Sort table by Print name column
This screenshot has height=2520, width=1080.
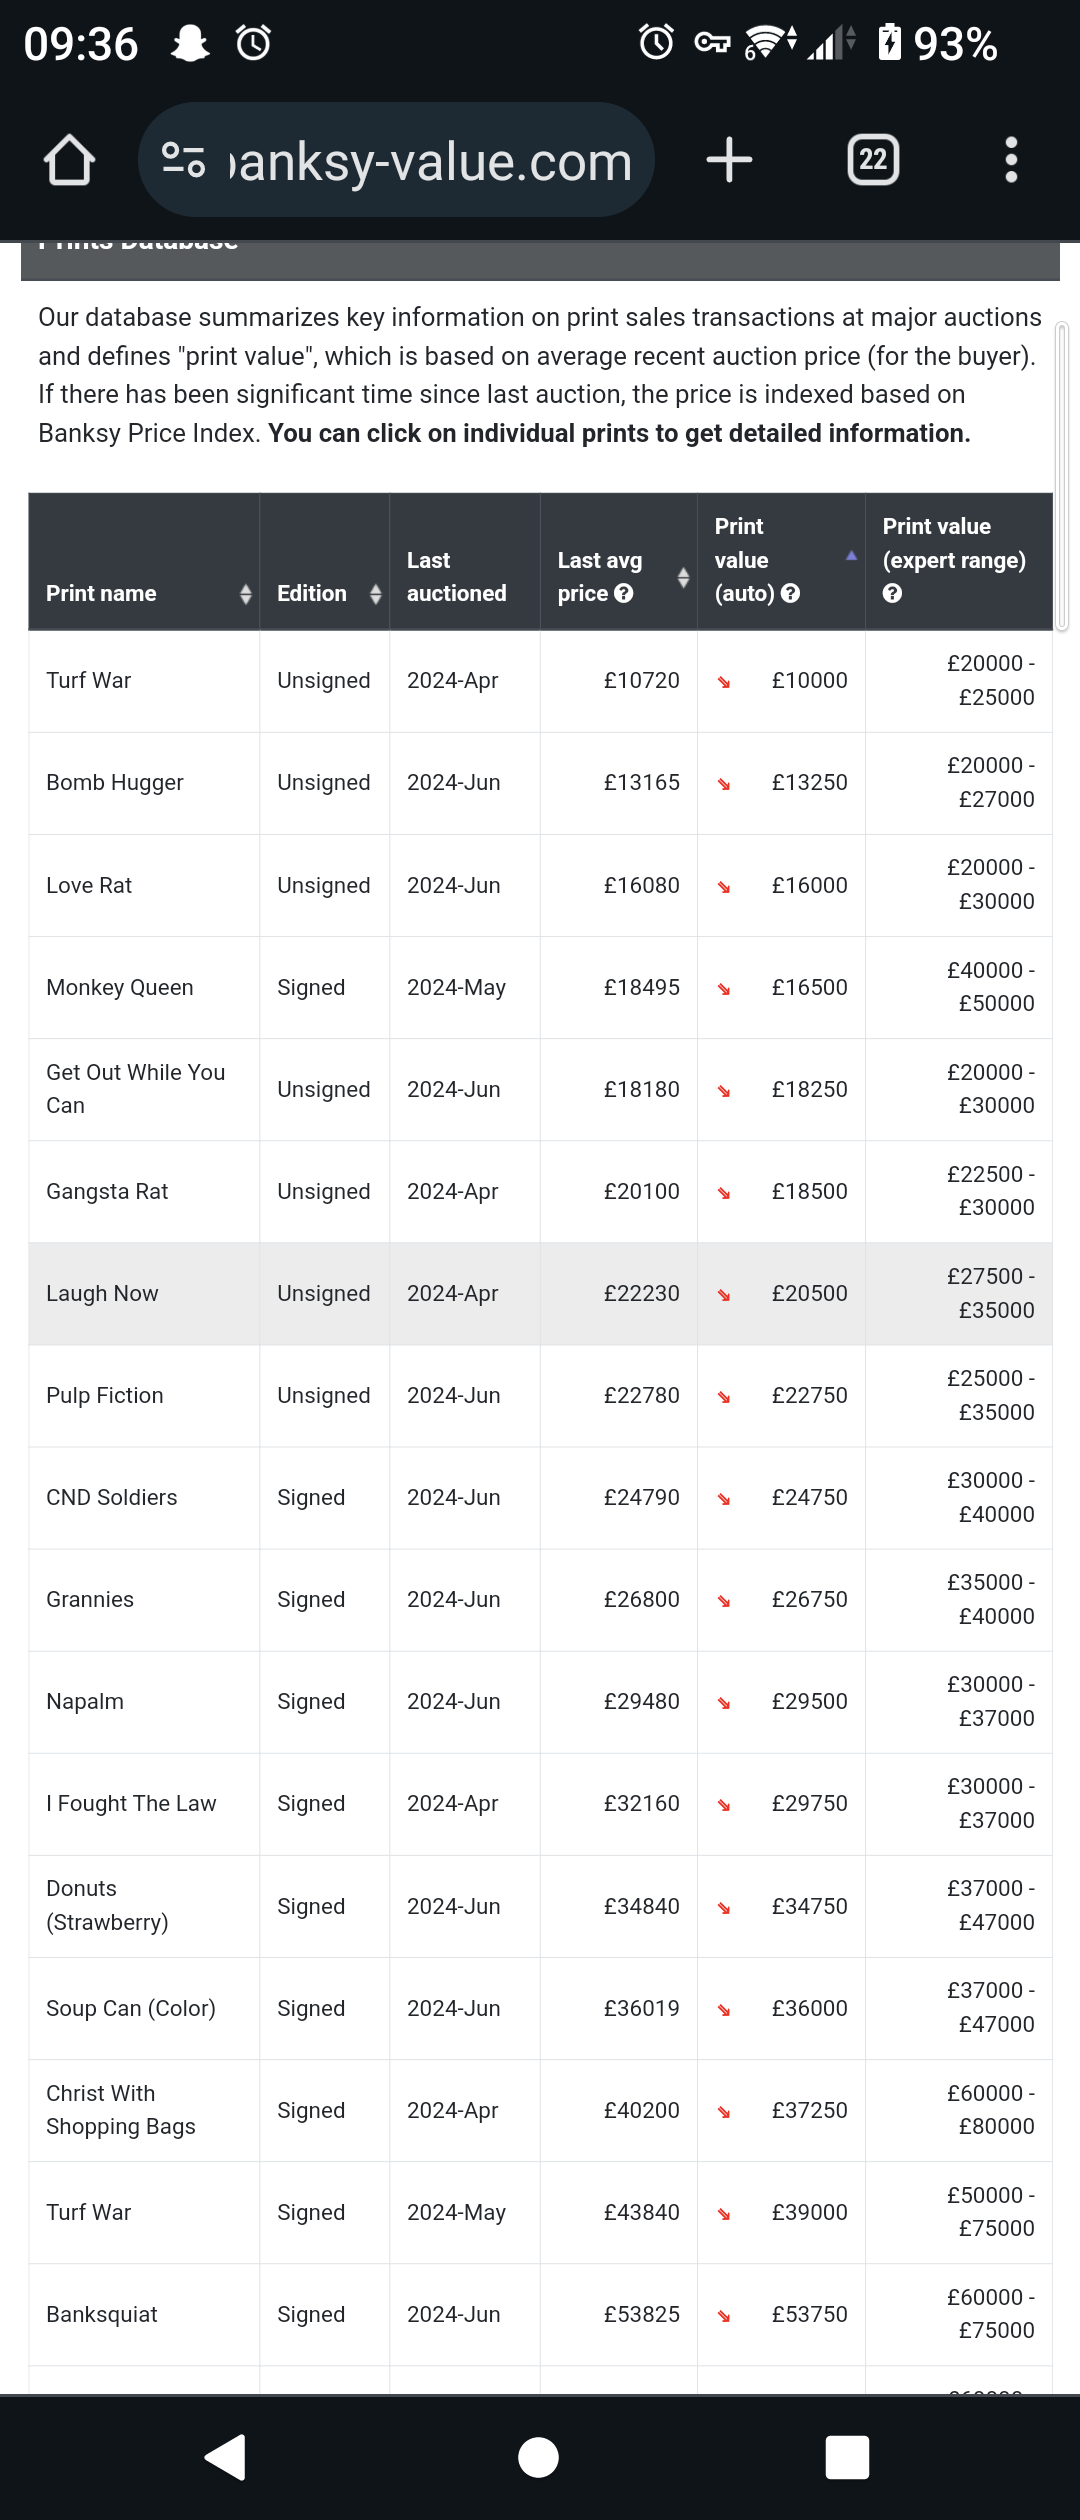tap(245, 594)
